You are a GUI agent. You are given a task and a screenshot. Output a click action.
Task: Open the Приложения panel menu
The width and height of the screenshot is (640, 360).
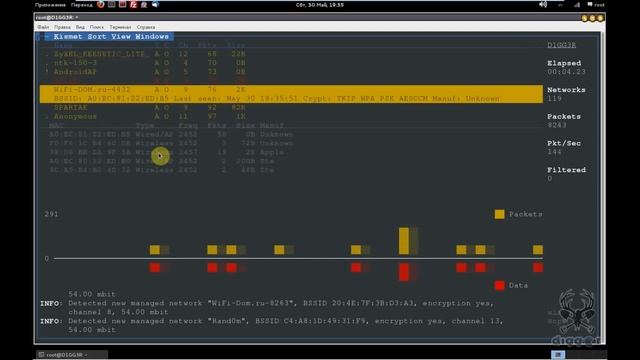click(x=50, y=5)
